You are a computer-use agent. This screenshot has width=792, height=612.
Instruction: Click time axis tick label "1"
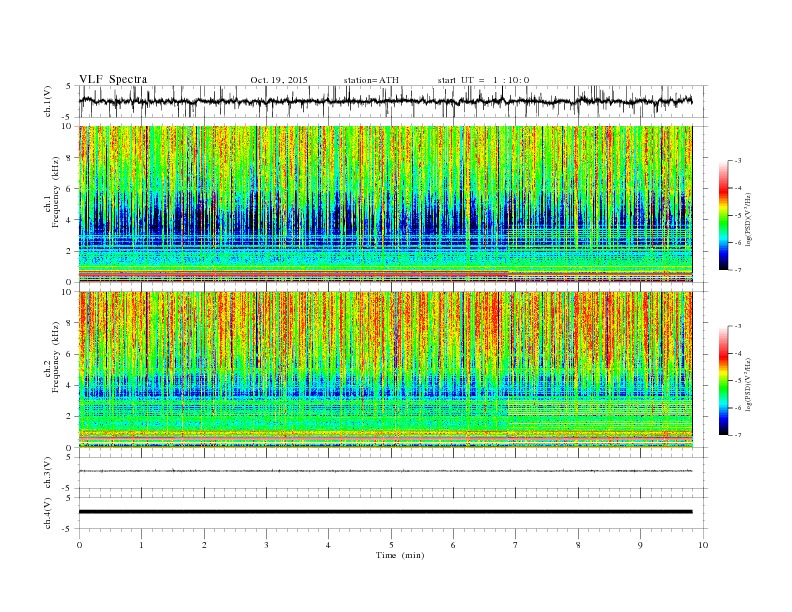tap(141, 545)
